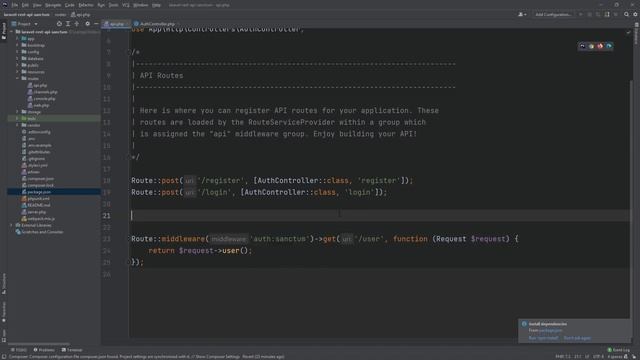Click the Select Opened File target icon
The image size is (640, 360).
[x=59, y=24]
